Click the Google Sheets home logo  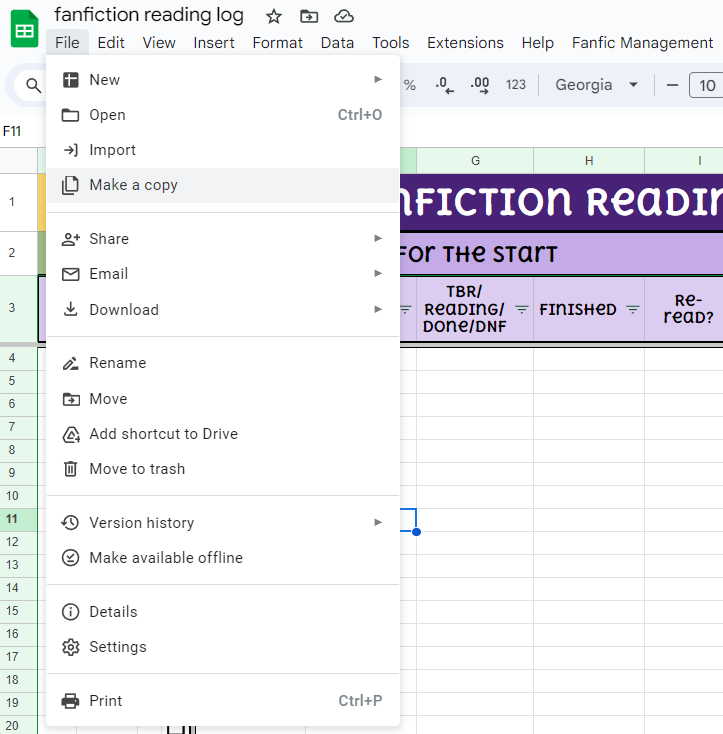click(x=24, y=29)
